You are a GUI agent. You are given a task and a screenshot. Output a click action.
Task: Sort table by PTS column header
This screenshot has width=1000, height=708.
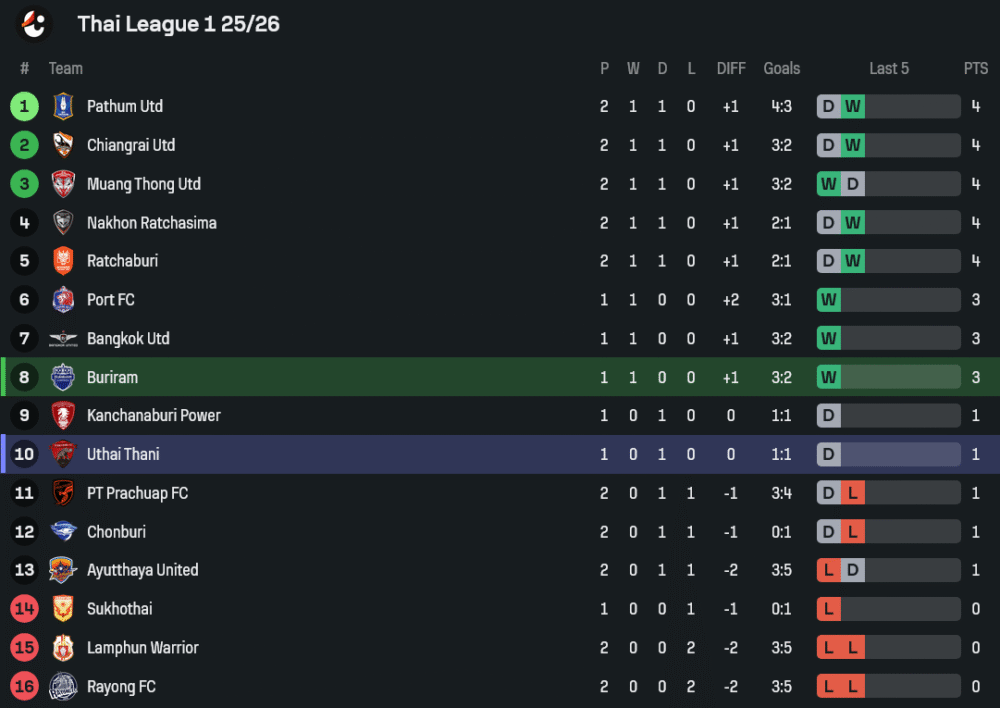tap(976, 69)
